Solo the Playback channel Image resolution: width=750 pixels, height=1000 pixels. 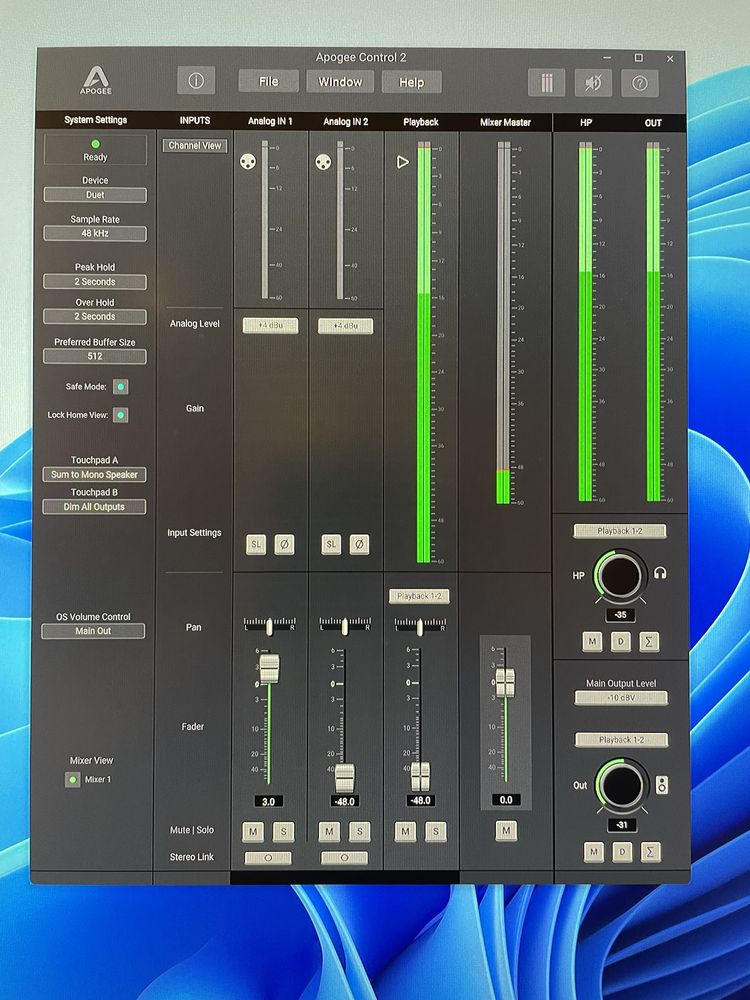[436, 832]
